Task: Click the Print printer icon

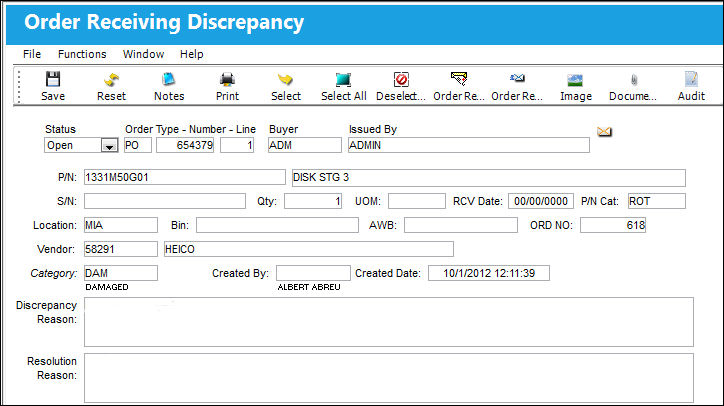Action: coord(227,79)
